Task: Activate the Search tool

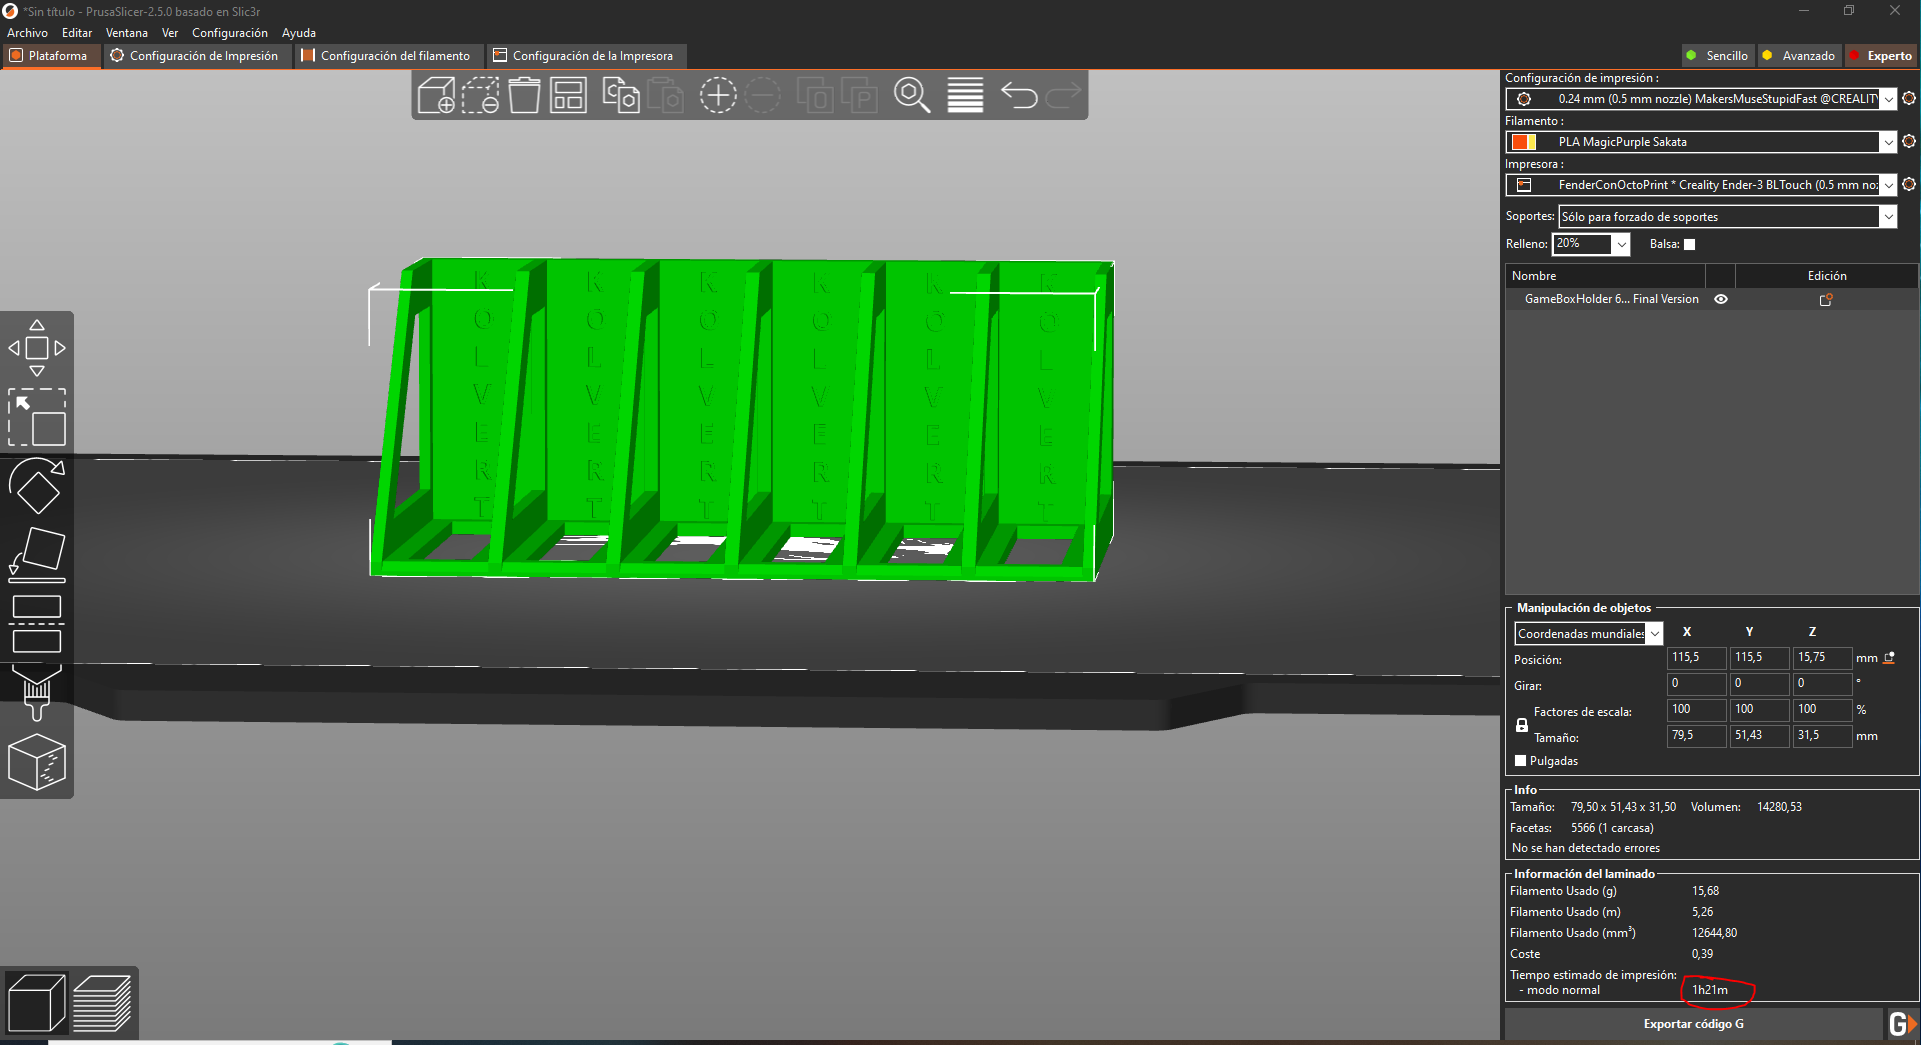Action: tap(912, 95)
